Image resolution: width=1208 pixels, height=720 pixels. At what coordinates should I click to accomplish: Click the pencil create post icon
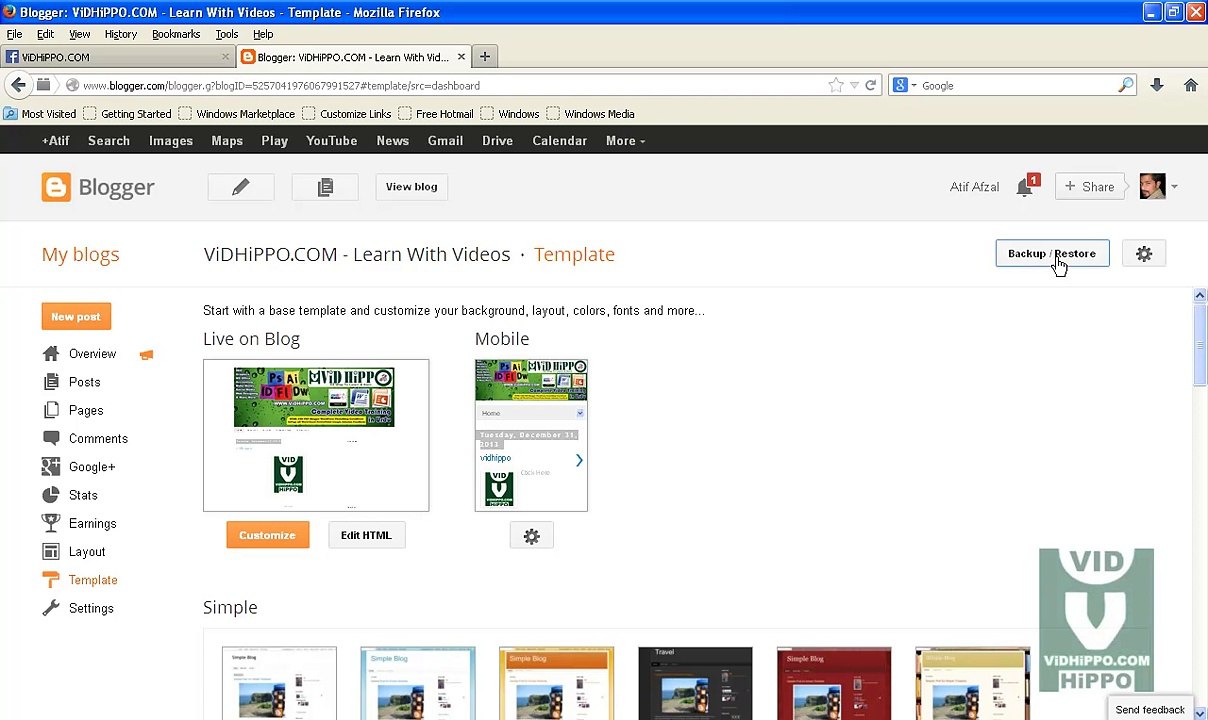pos(240,187)
